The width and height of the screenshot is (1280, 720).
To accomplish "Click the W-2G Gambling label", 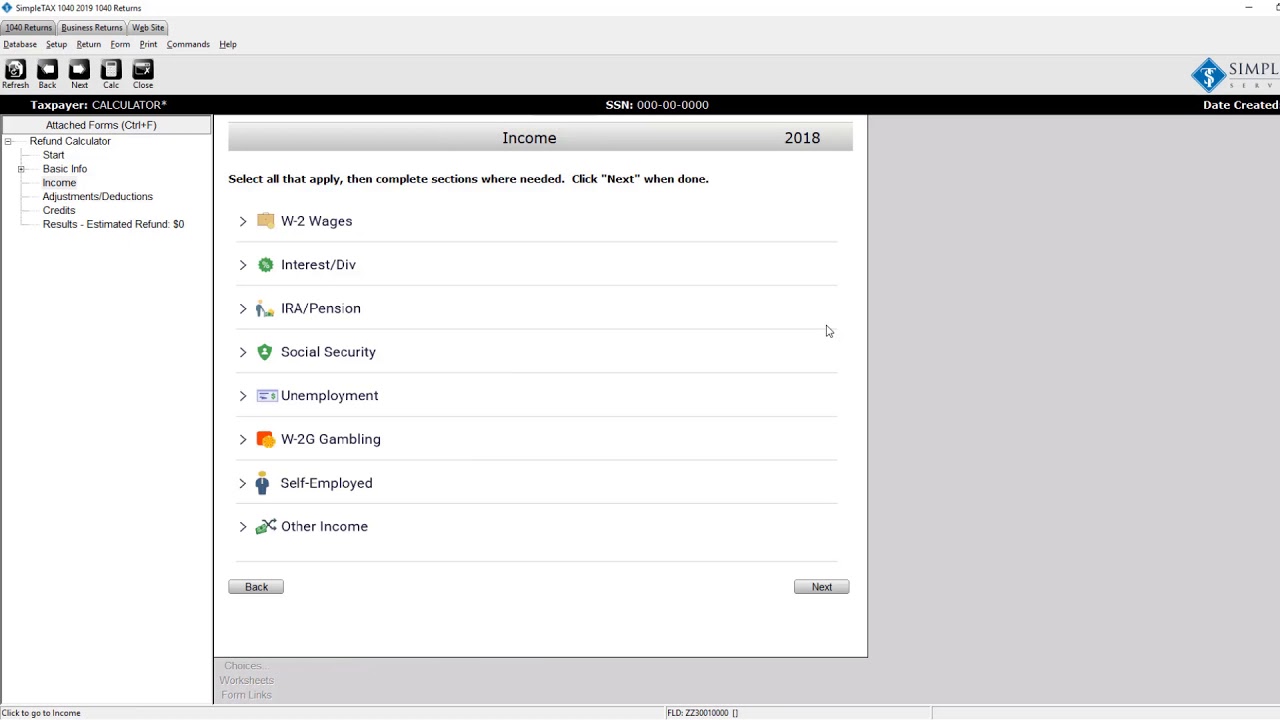I will (x=331, y=440).
